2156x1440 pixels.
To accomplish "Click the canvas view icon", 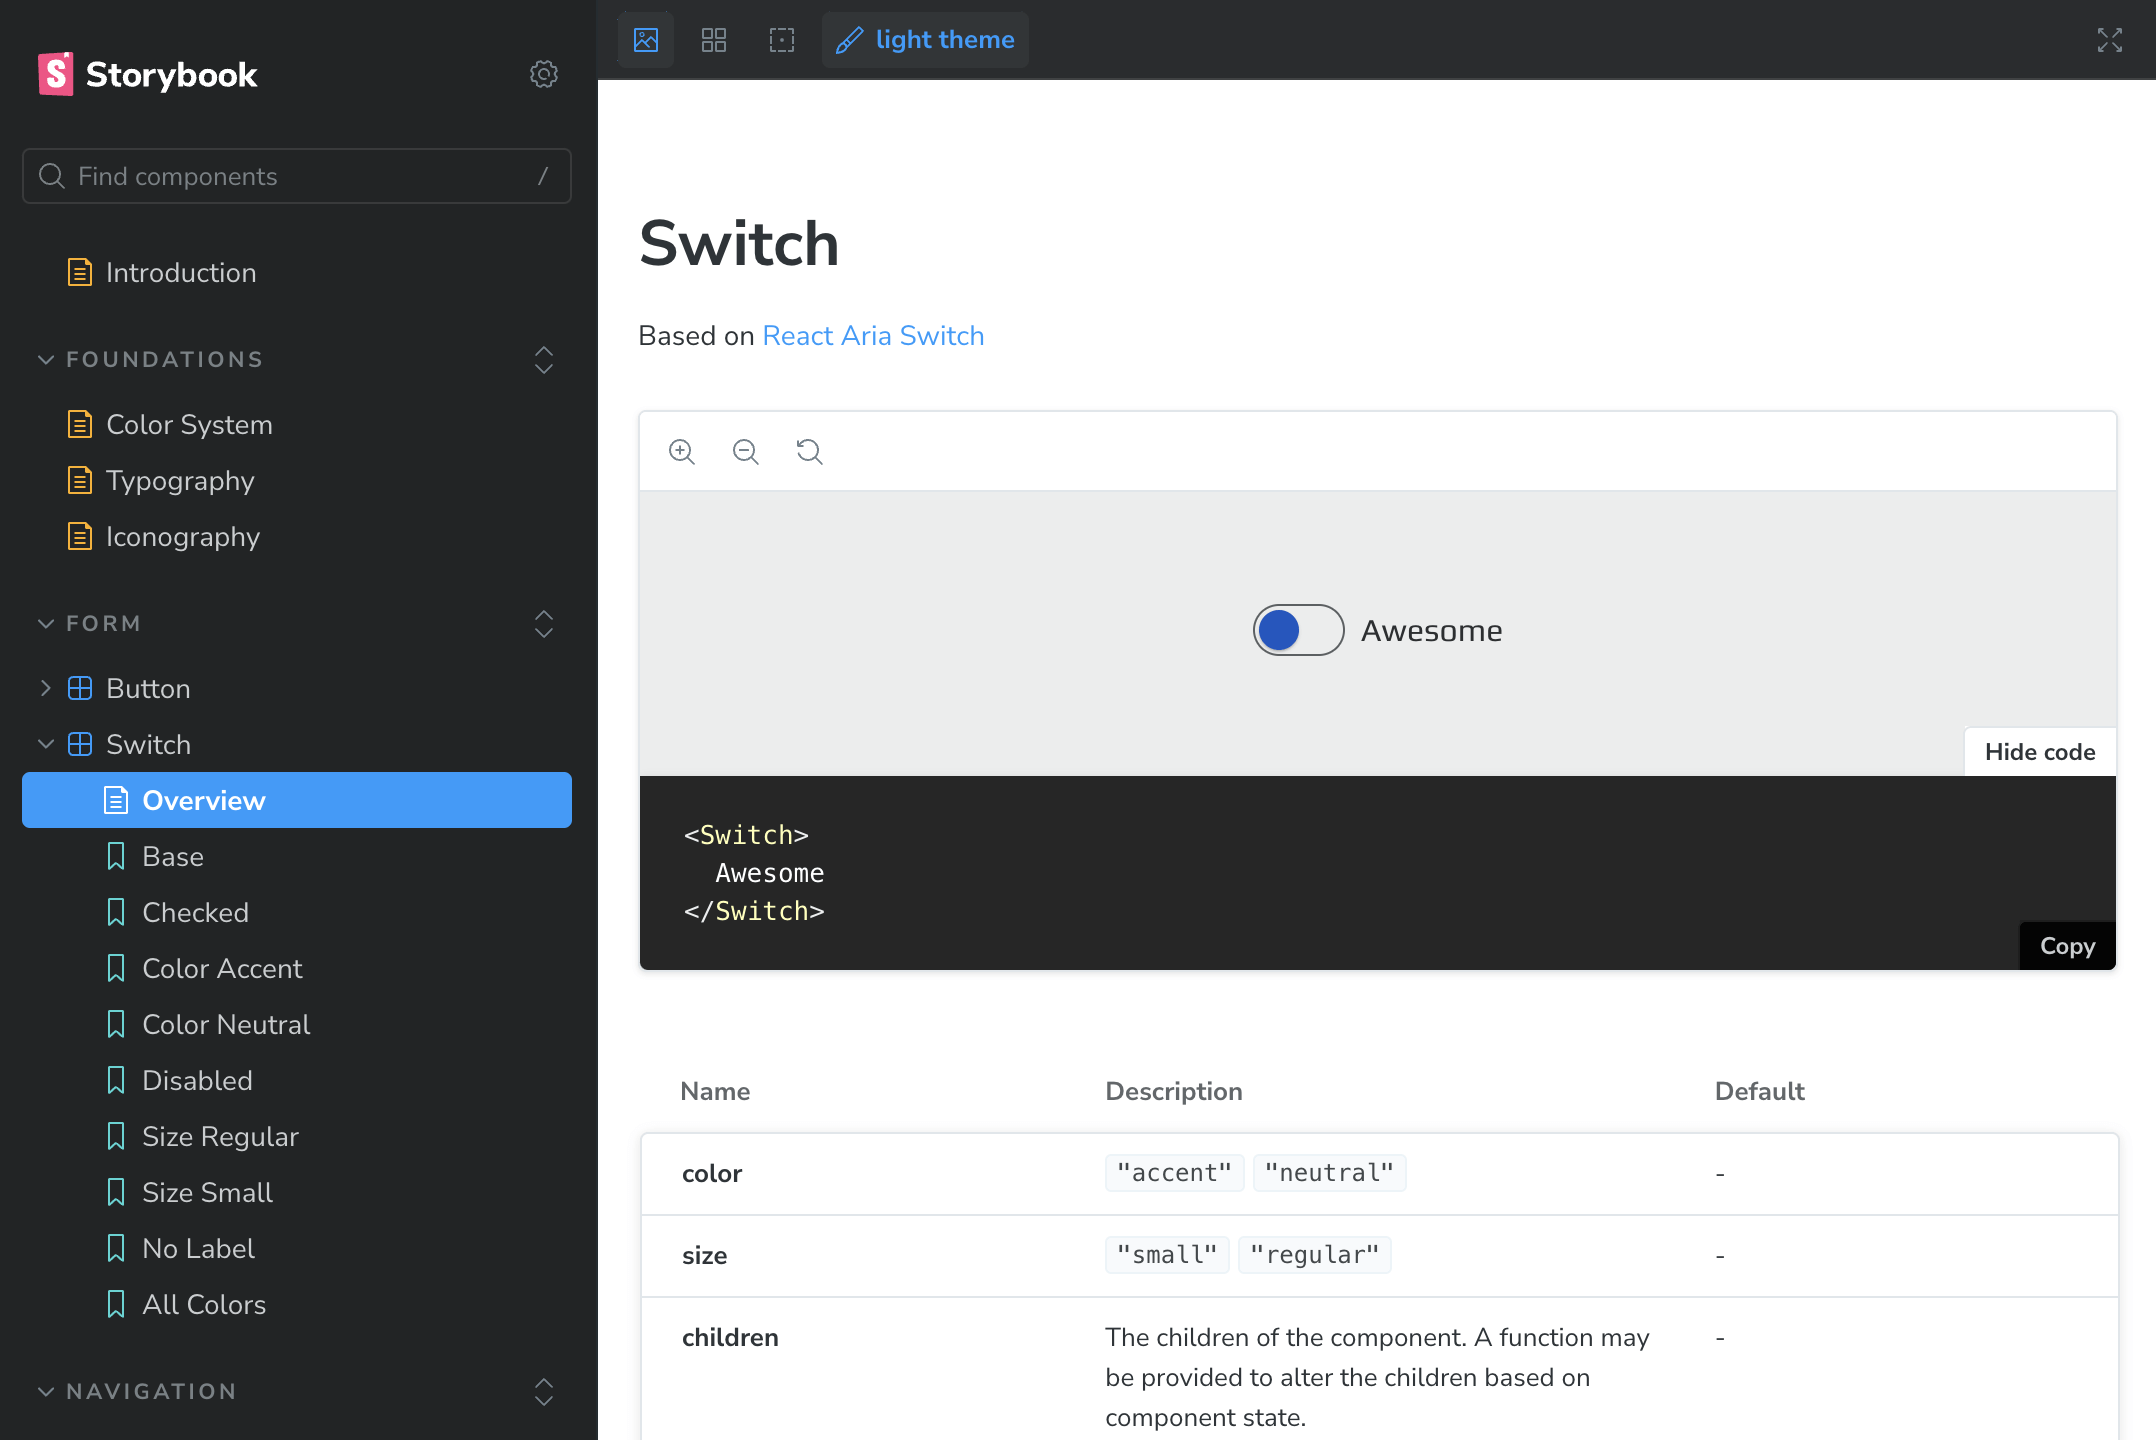I will 644,39.
